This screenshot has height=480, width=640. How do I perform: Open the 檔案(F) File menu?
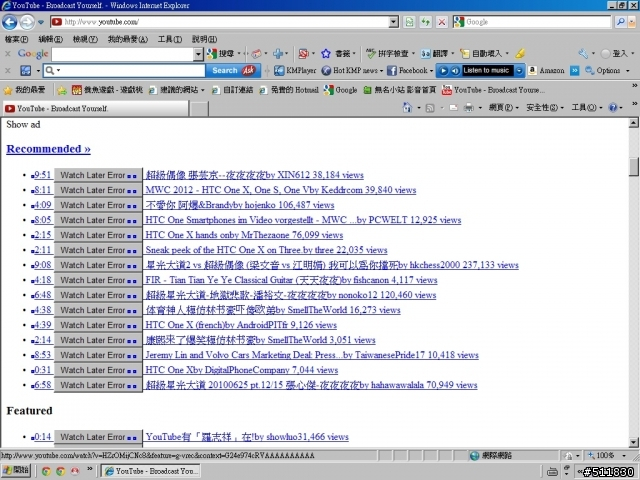pyautogui.click(x=16, y=39)
